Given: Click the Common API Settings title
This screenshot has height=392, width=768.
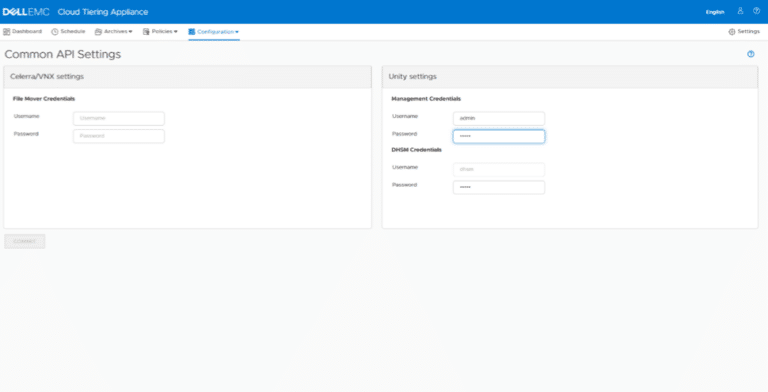Looking at the screenshot, I should click(63, 54).
